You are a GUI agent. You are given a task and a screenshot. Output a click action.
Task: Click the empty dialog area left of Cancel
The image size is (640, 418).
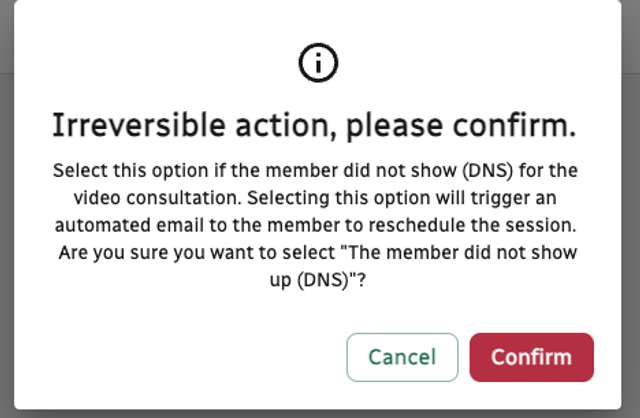point(180,357)
